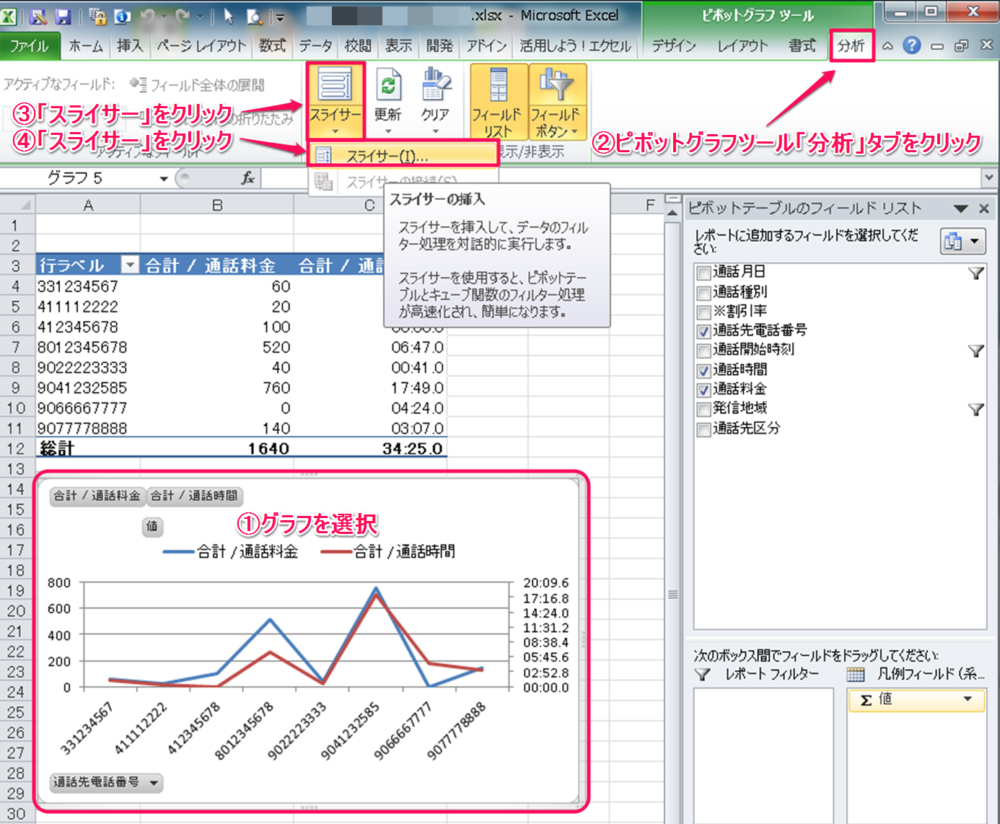This screenshot has width=1000, height=824.
Task: Open the Name Box dropdown arrow
Action: [164, 179]
